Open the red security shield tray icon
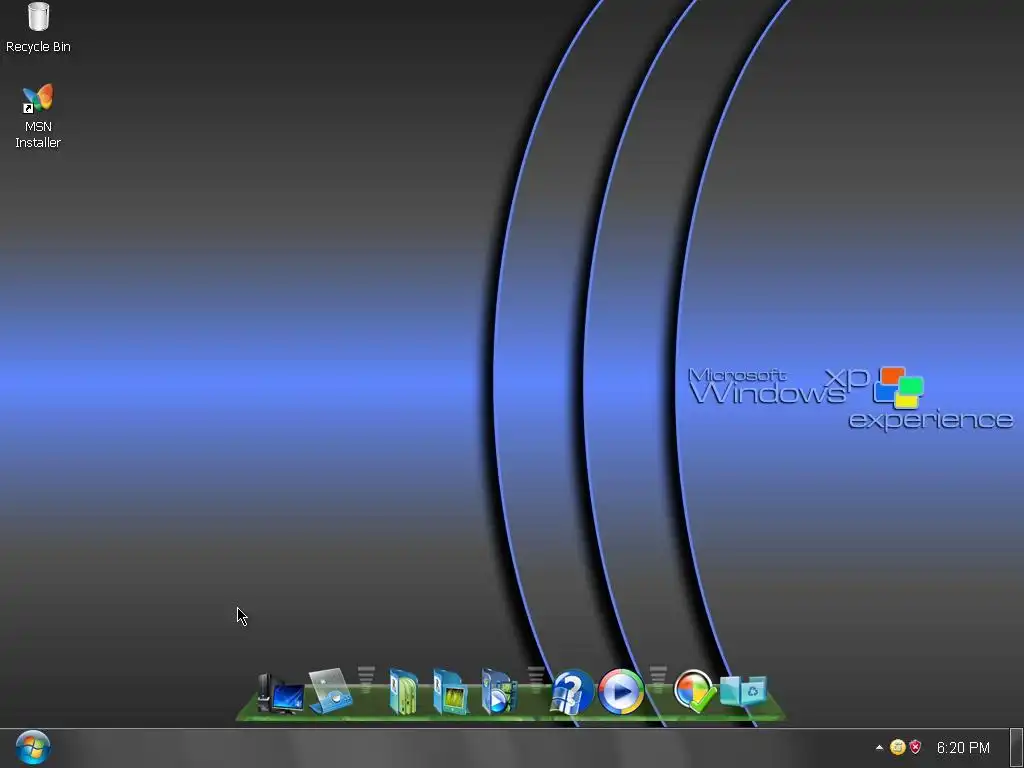The image size is (1024, 768). [916, 747]
